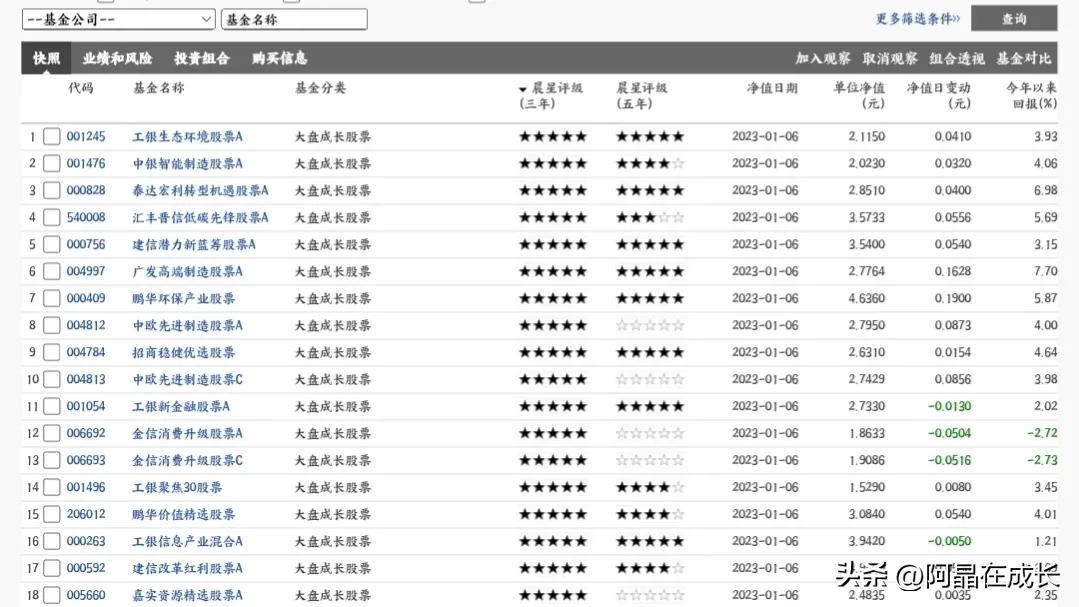
Task: Click 今年以来回报 column header
Action: [x=1032, y=96]
